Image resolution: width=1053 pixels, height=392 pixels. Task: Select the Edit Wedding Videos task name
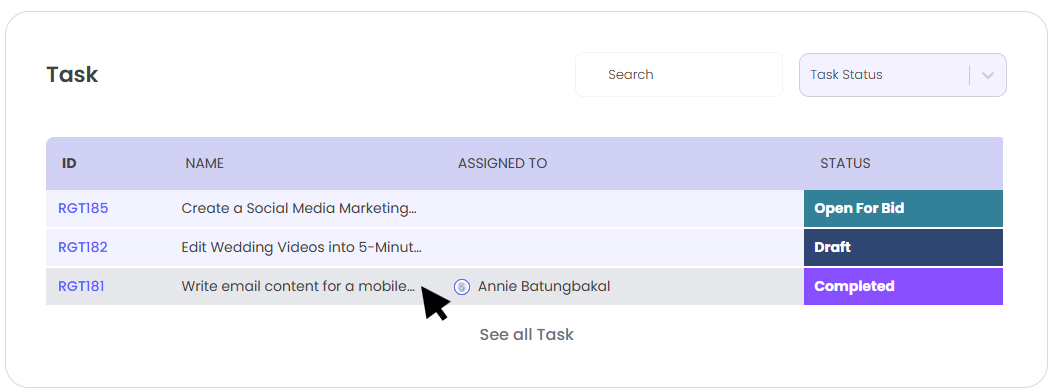[302, 247]
